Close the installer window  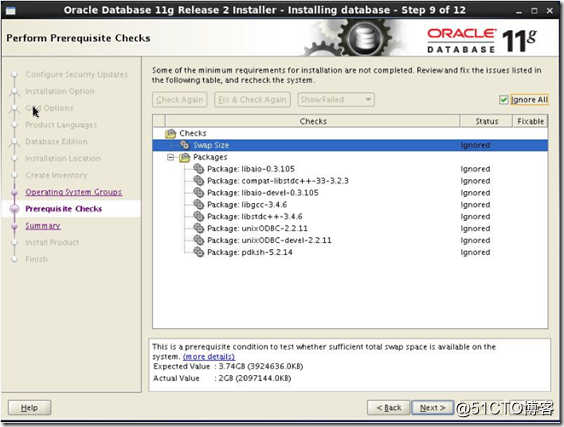point(550,11)
